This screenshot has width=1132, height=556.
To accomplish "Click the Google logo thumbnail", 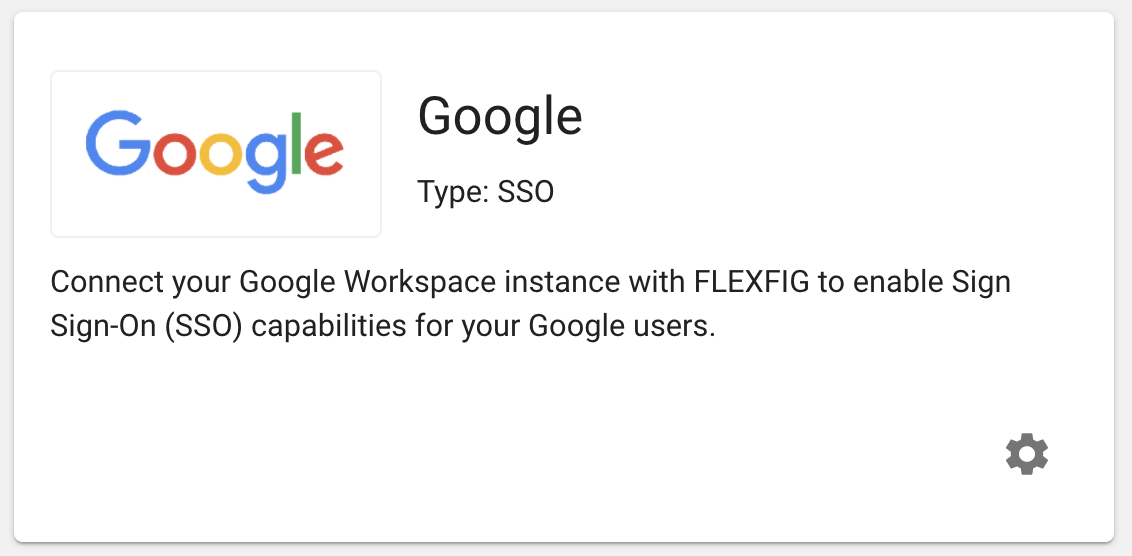I will (x=216, y=154).
